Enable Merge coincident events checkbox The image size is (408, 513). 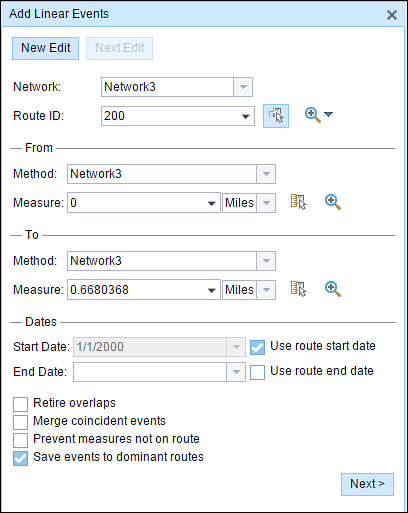[20, 422]
